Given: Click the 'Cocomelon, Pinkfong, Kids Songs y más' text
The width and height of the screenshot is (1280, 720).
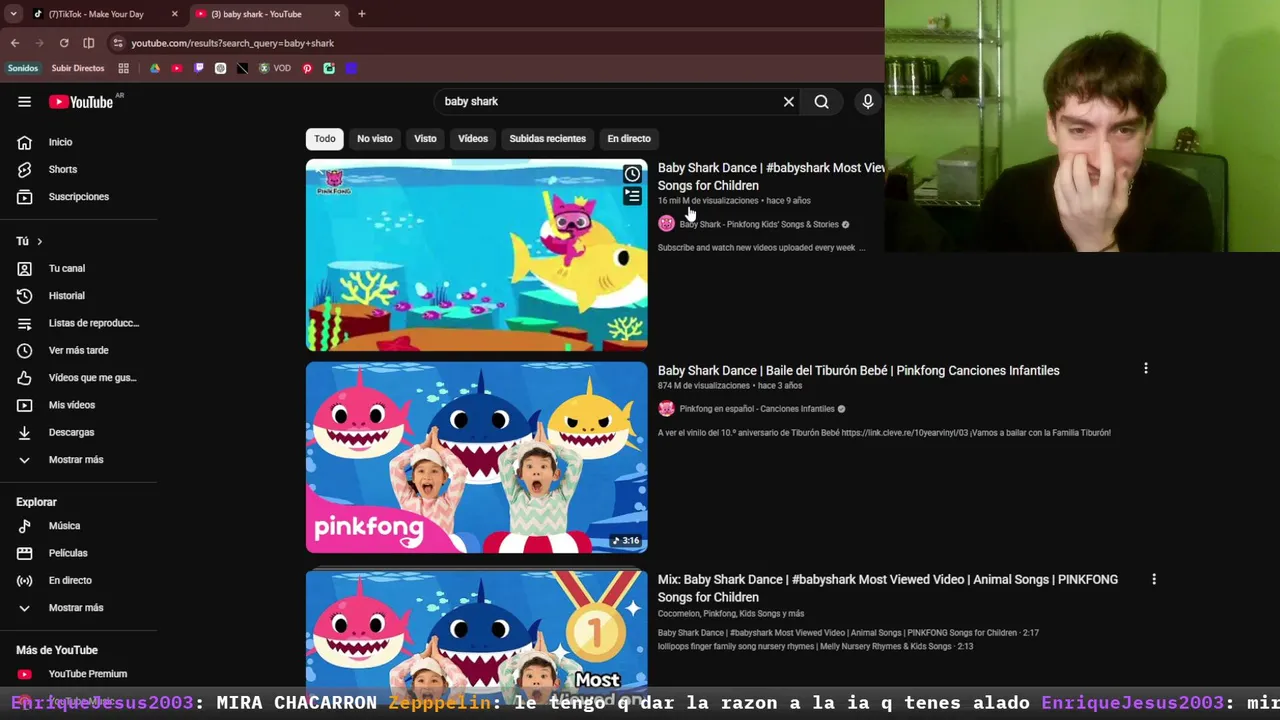Looking at the screenshot, I should point(731,613).
